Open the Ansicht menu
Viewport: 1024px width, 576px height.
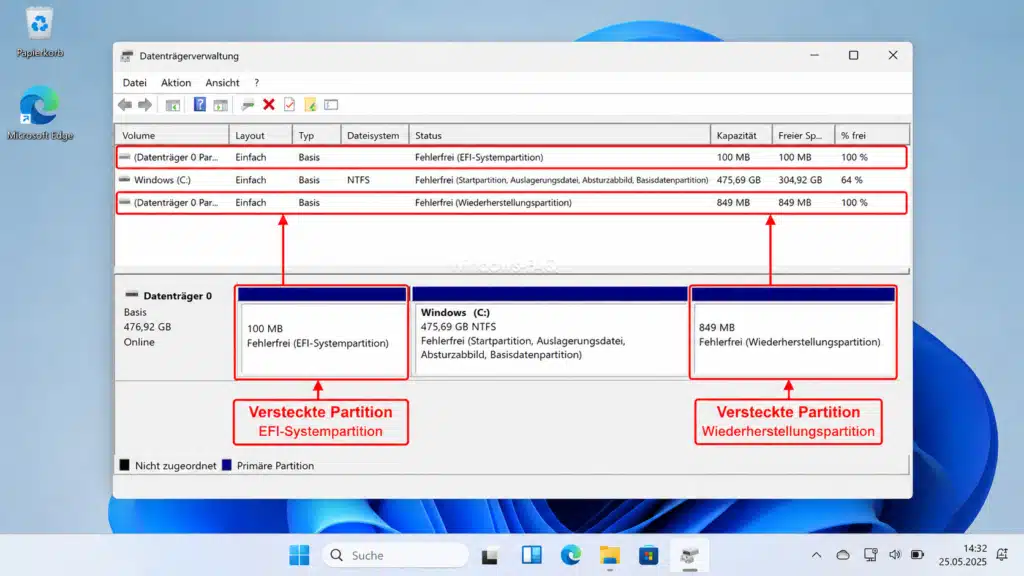222,82
